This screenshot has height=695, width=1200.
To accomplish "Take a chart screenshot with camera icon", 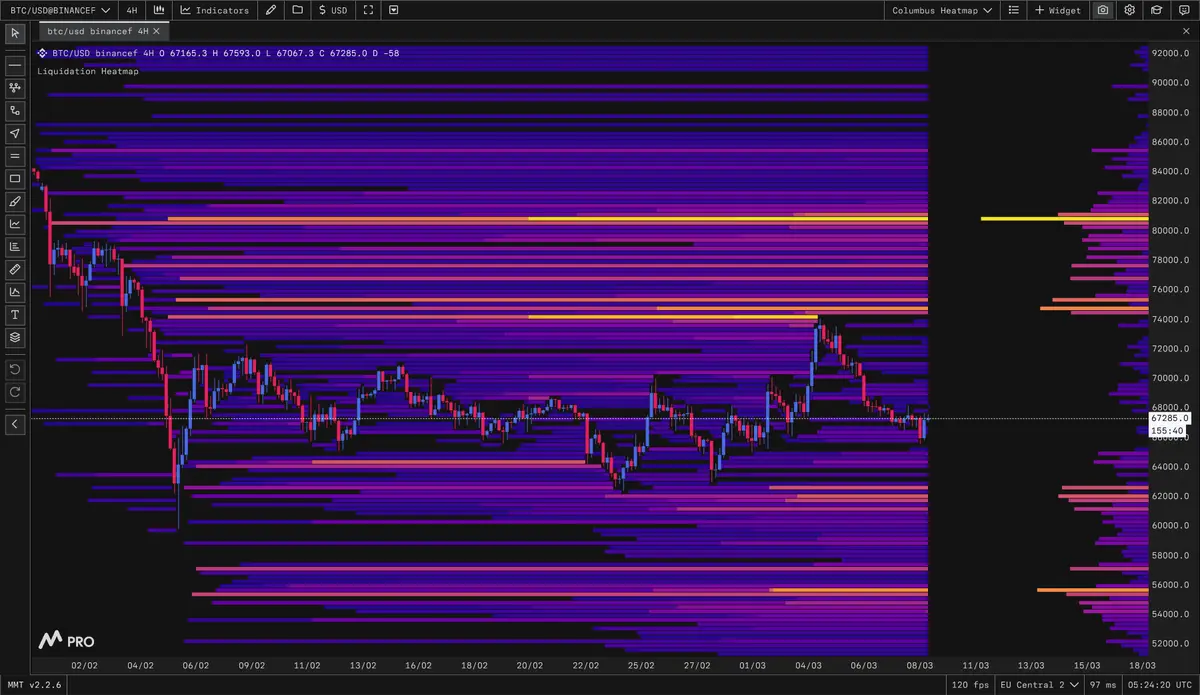I will [x=1102, y=10].
